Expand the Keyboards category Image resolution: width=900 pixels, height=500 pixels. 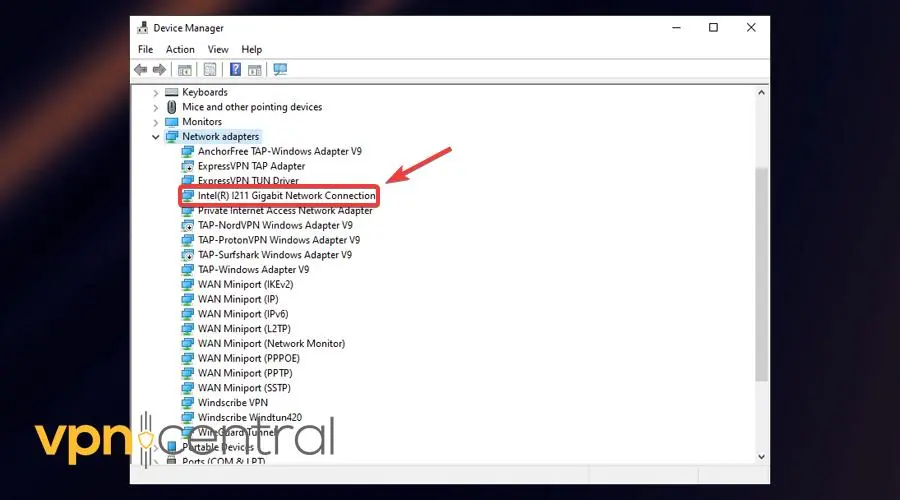(x=156, y=92)
